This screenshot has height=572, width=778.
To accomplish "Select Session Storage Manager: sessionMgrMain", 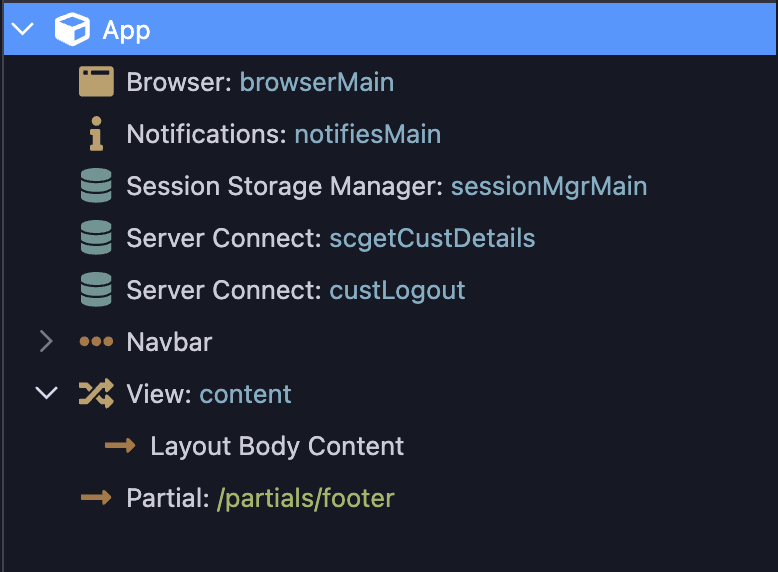I will coord(386,186).
